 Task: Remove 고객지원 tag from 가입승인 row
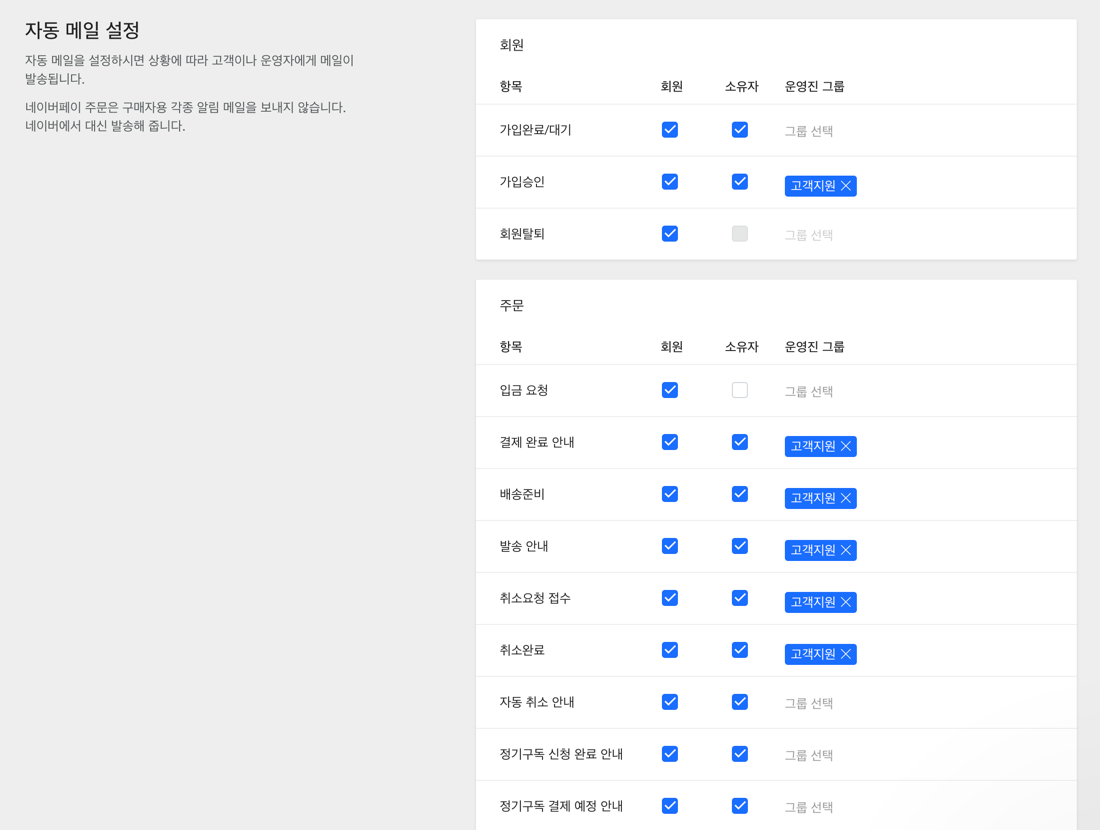point(846,185)
